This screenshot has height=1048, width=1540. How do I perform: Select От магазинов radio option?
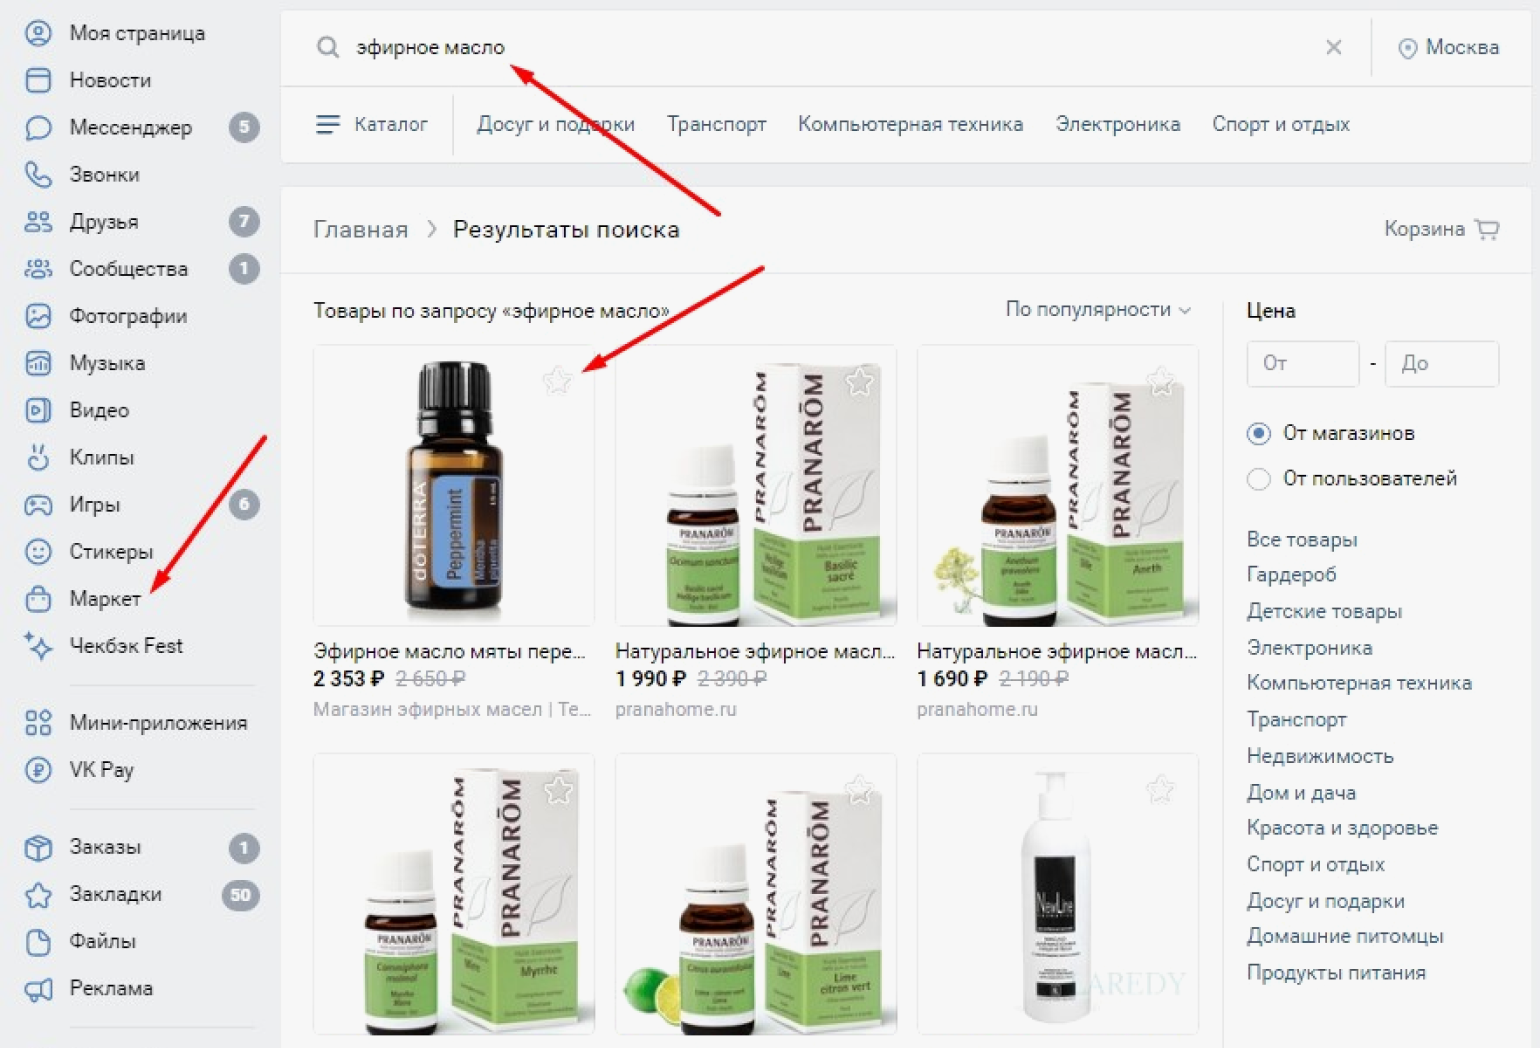coord(1259,433)
